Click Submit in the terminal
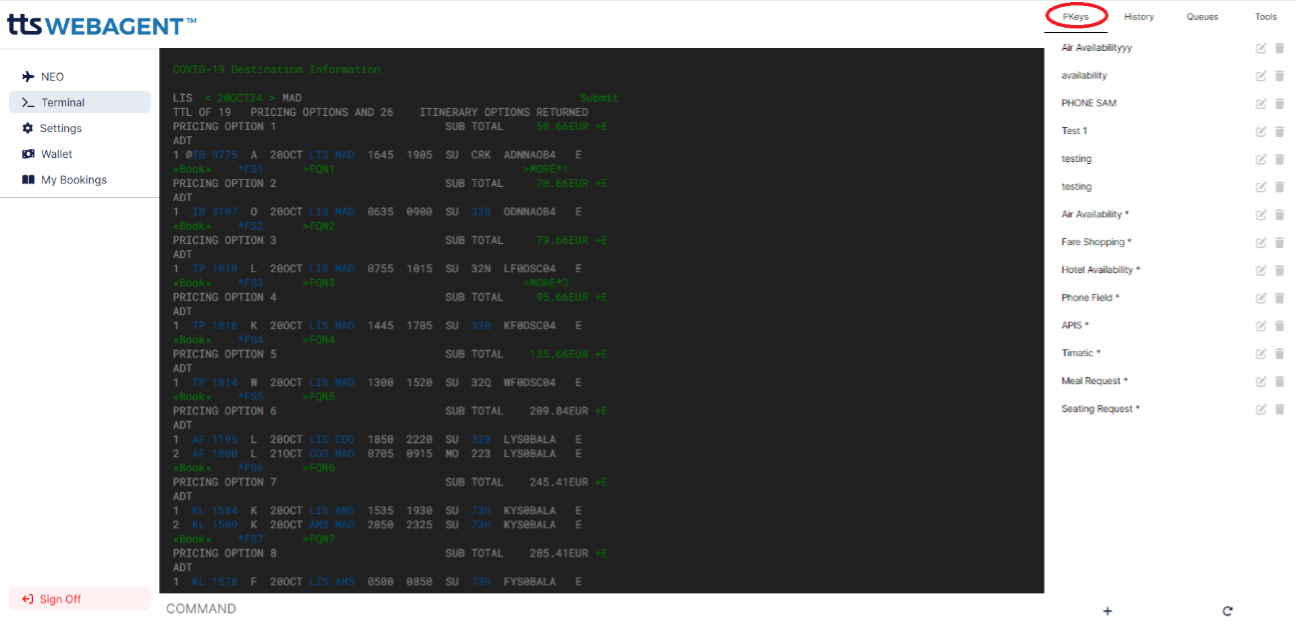 coord(599,98)
